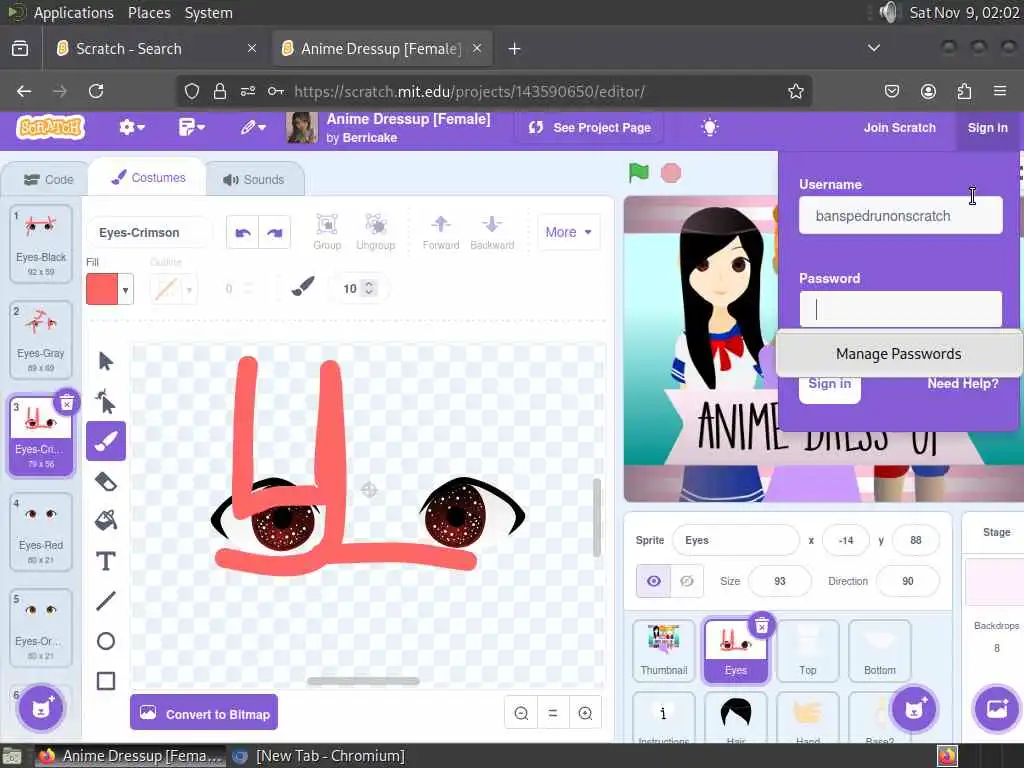The height and width of the screenshot is (768, 1024).
Task: Select the Reshape tool
Action: click(x=105, y=401)
